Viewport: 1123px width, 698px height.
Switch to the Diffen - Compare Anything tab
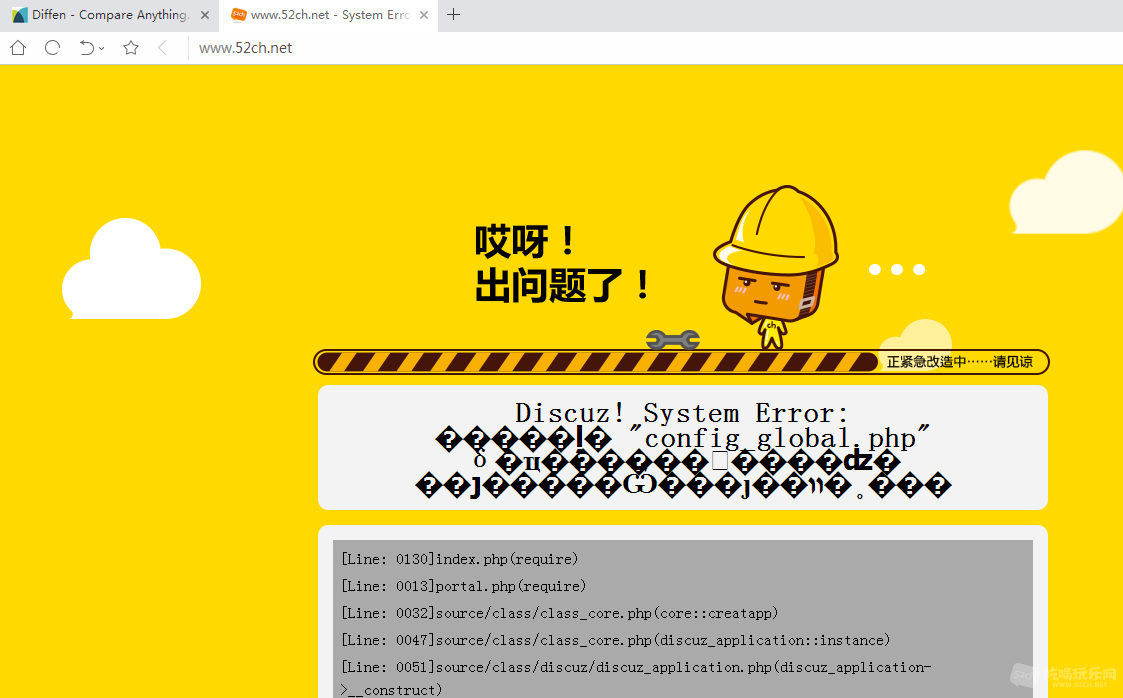tap(109, 15)
